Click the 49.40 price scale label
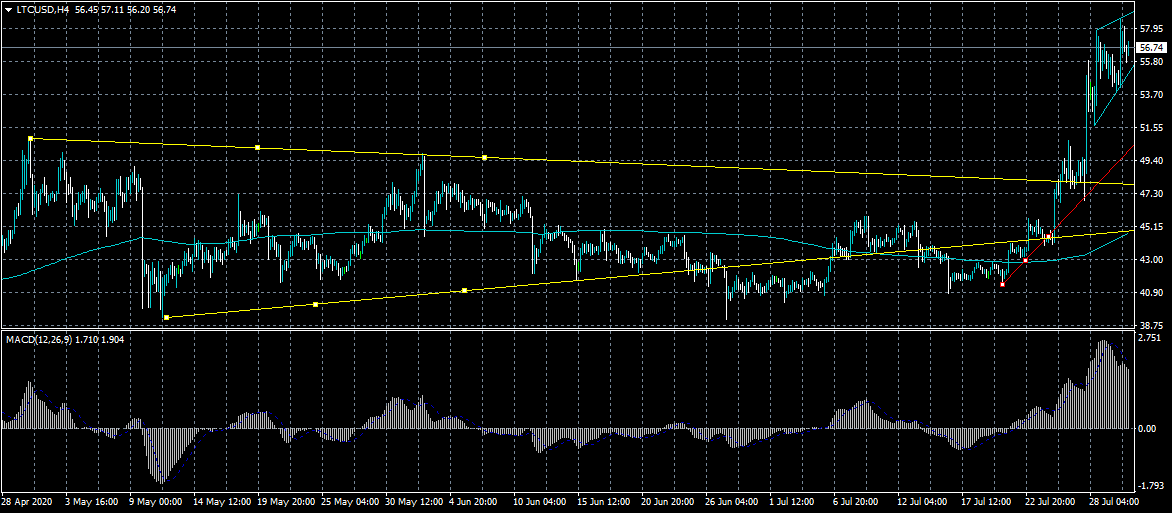Image resolution: width=1172 pixels, height=513 pixels. pos(1150,160)
